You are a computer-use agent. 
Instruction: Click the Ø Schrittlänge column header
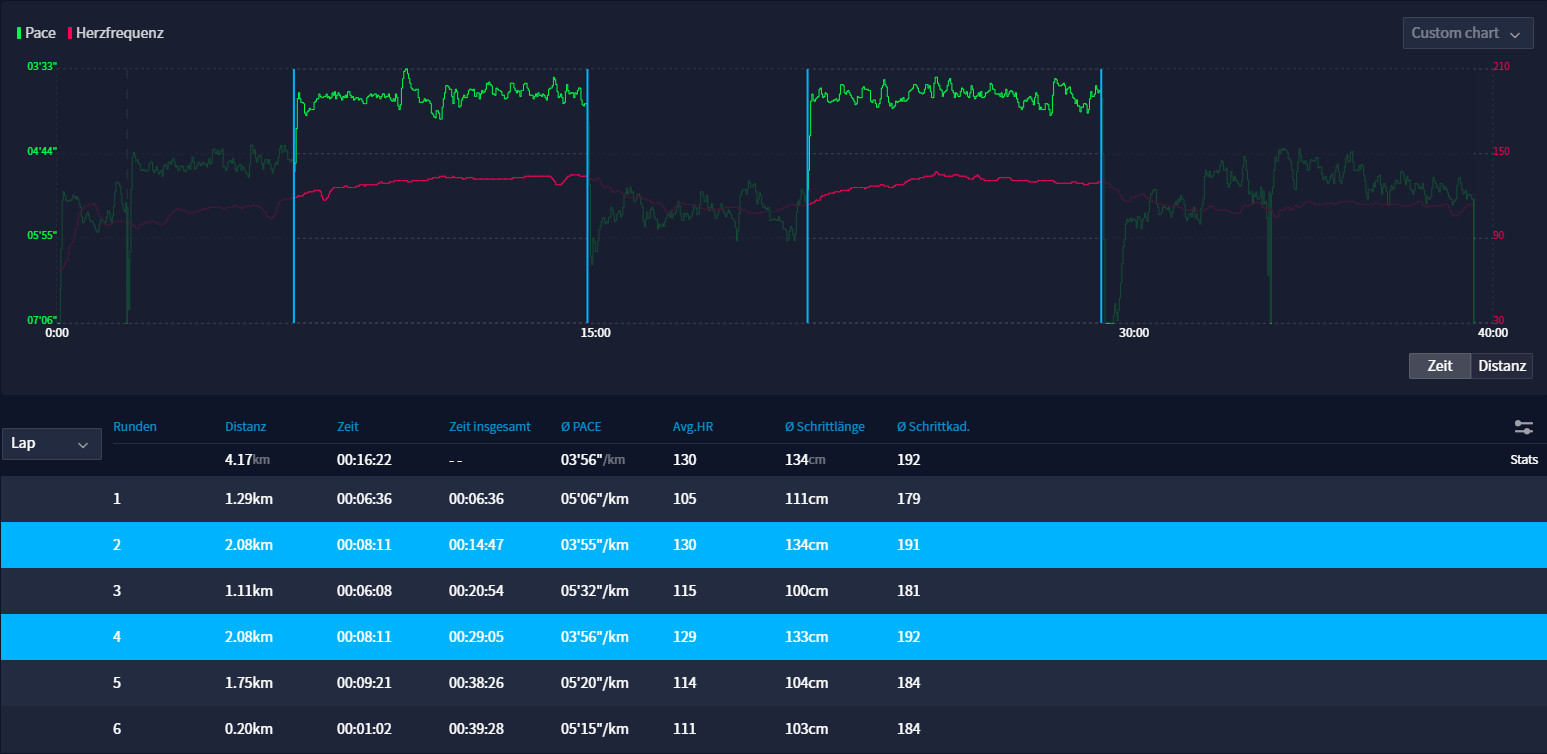click(x=824, y=427)
